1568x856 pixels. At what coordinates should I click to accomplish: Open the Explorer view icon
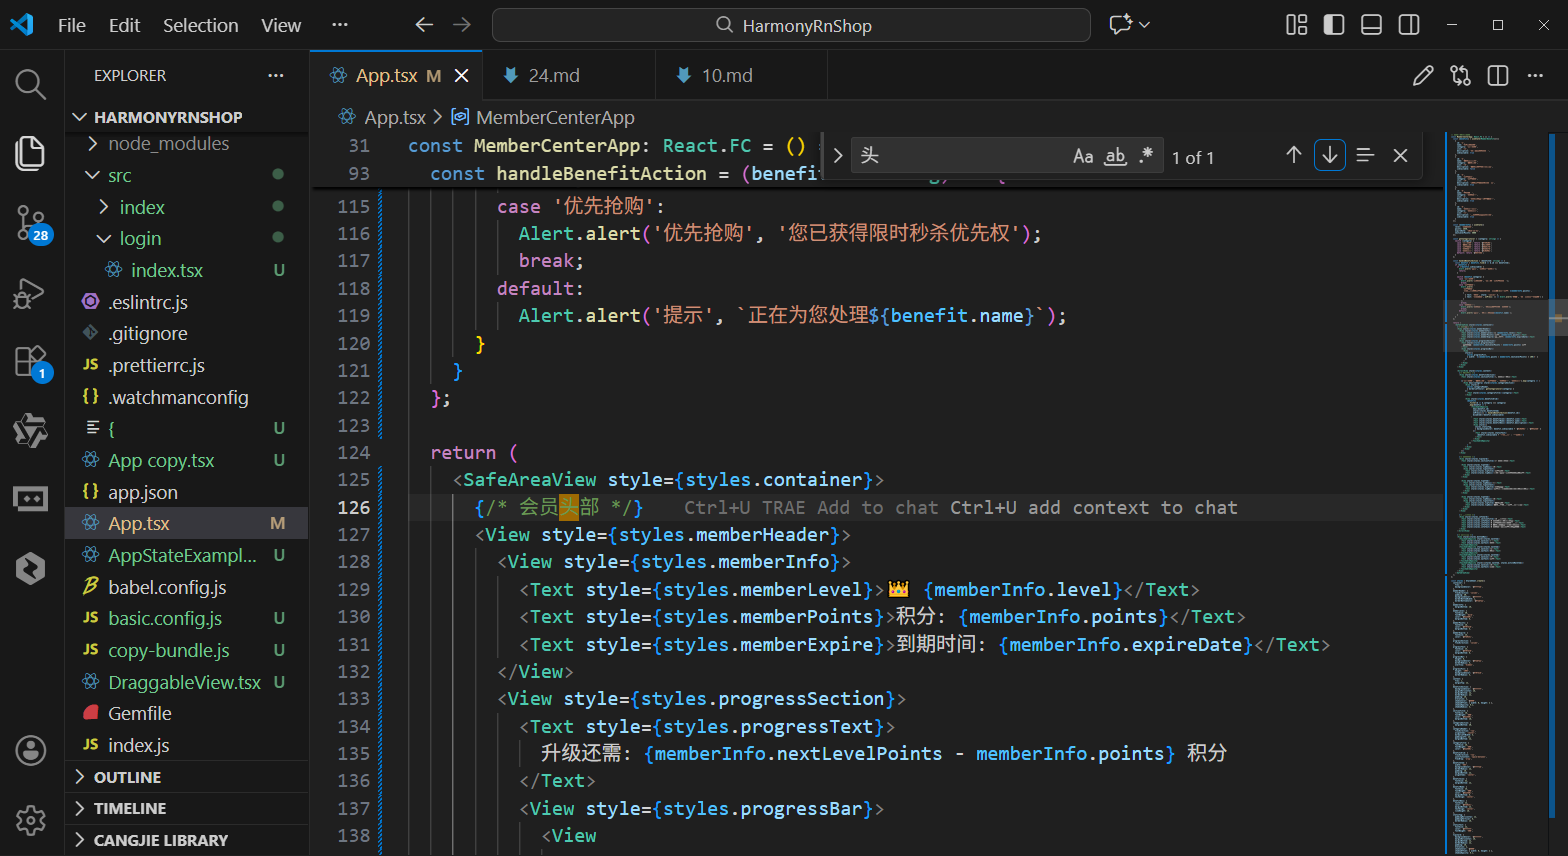(x=31, y=152)
